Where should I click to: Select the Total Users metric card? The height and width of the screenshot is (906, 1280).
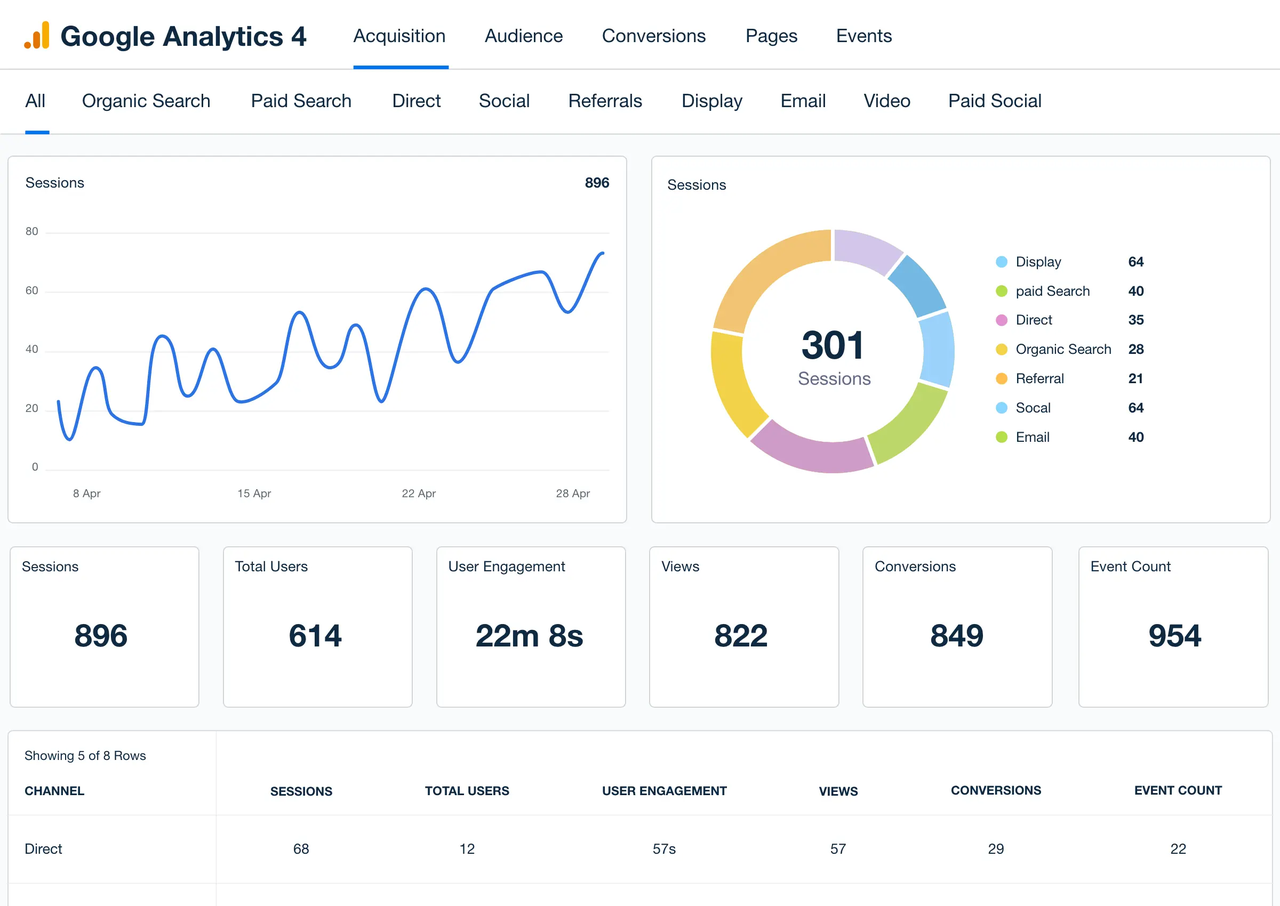[x=317, y=626]
